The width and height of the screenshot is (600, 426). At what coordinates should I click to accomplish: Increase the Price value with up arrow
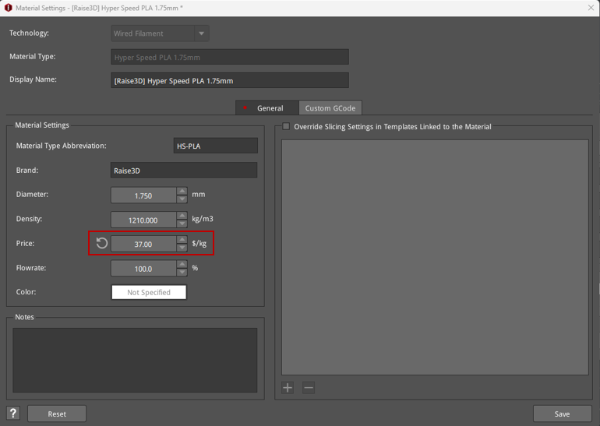pyautogui.click(x=181, y=239)
